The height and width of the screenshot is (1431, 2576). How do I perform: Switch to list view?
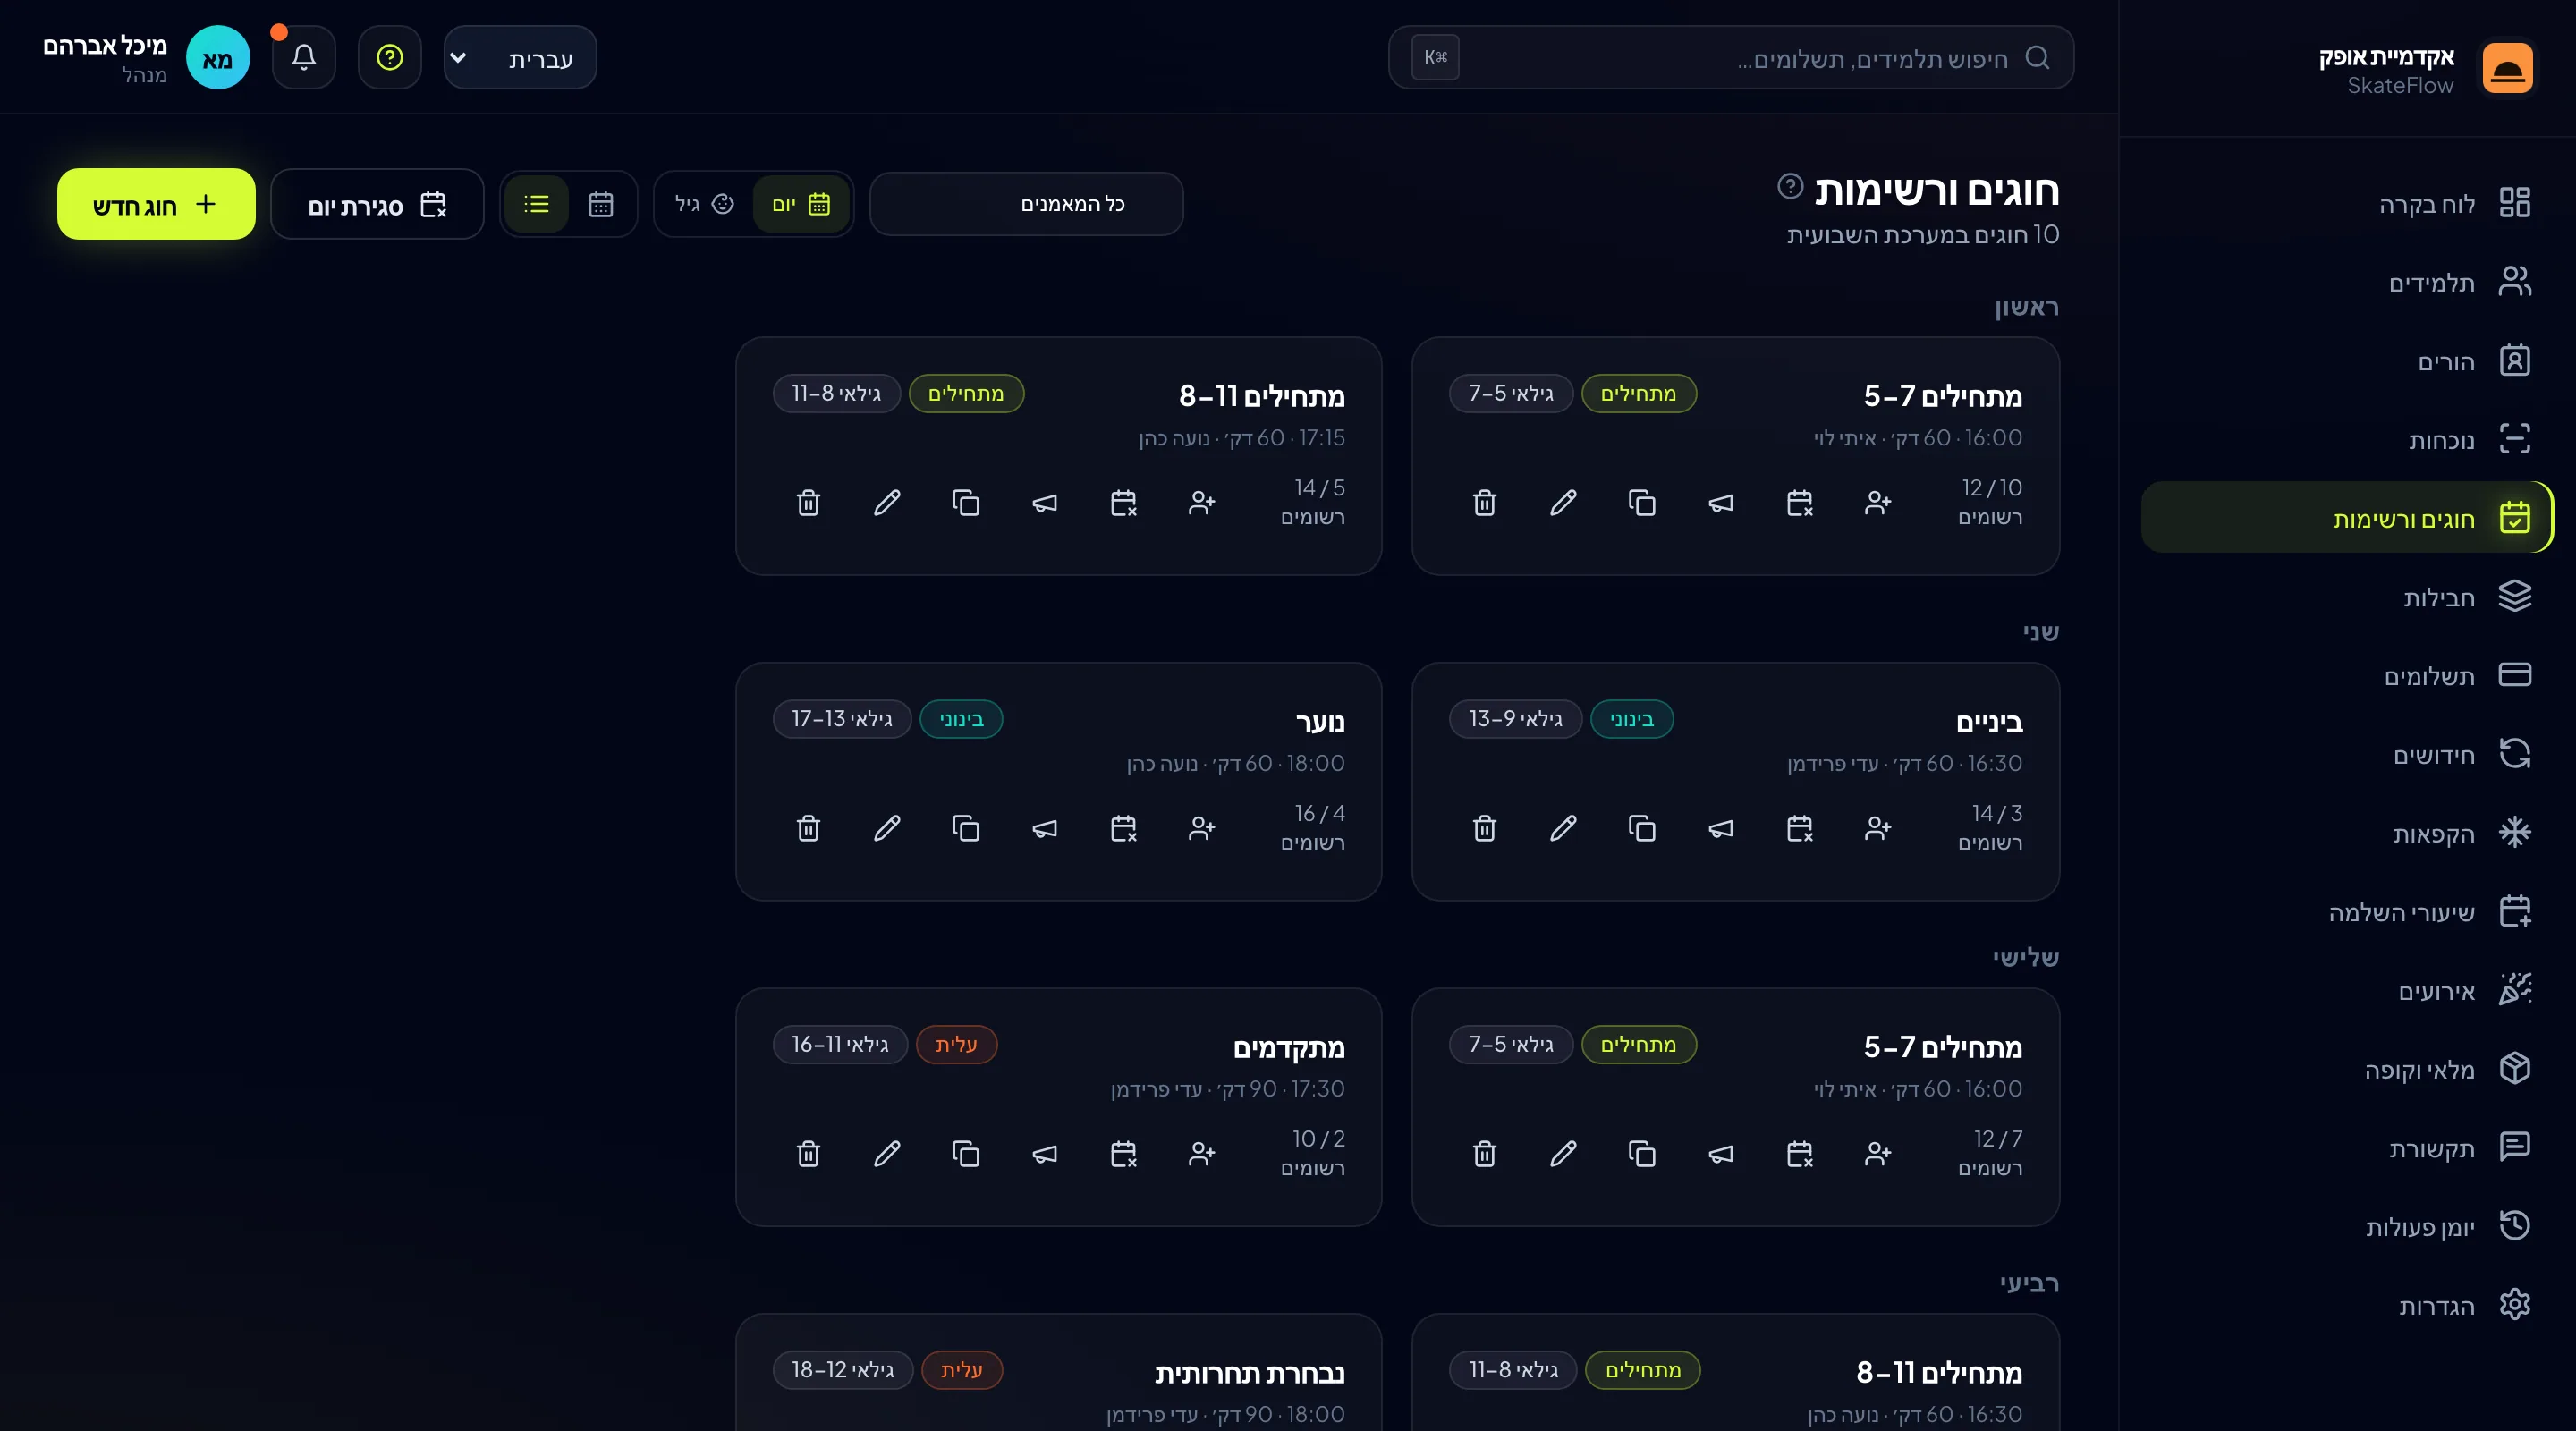point(536,204)
